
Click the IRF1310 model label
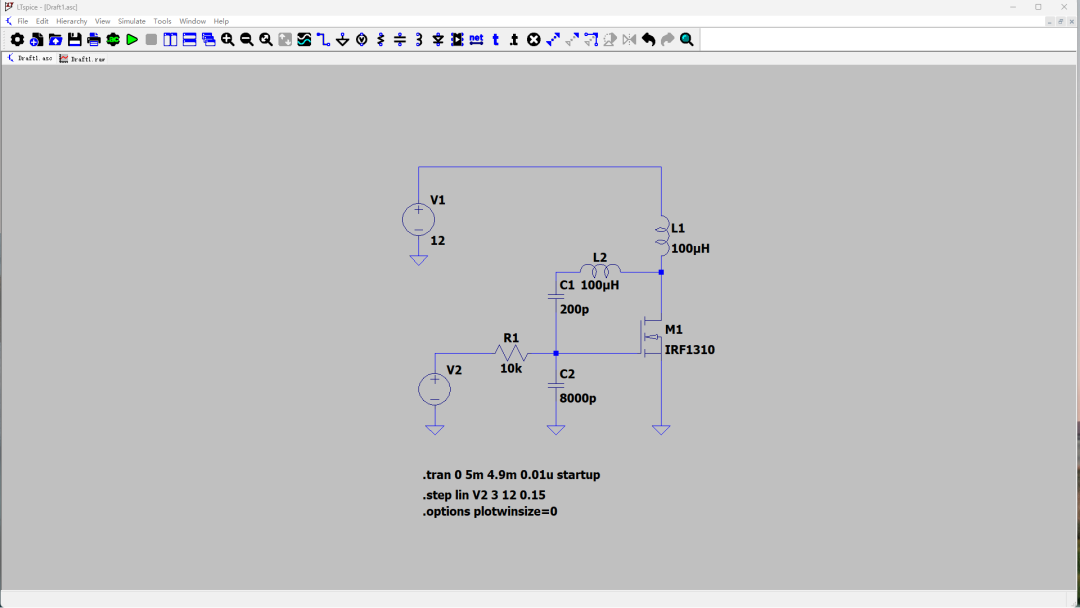[689, 350]
